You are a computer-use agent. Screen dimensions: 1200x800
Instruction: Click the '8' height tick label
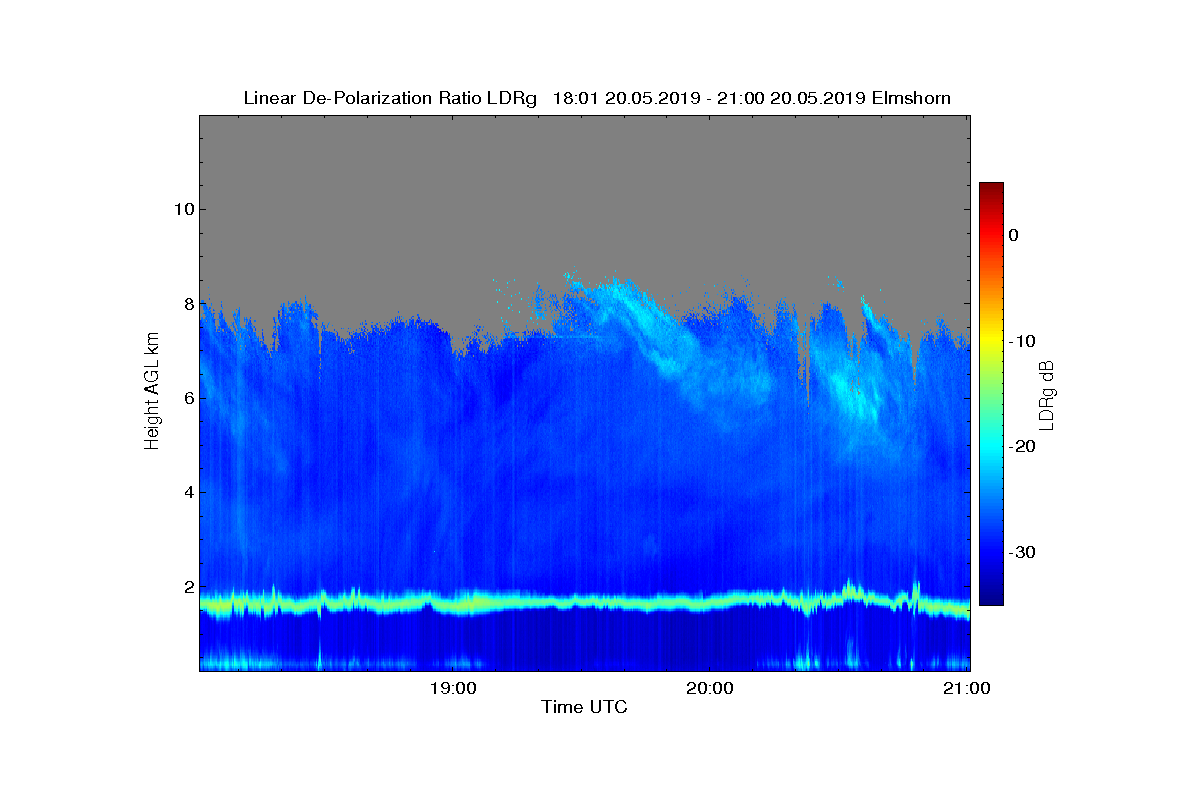189,304
